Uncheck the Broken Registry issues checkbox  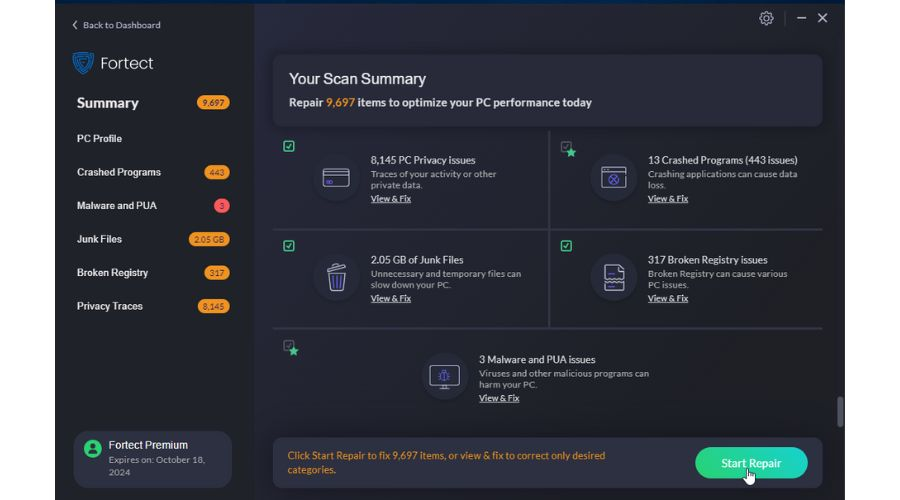(x=566, y=246)
